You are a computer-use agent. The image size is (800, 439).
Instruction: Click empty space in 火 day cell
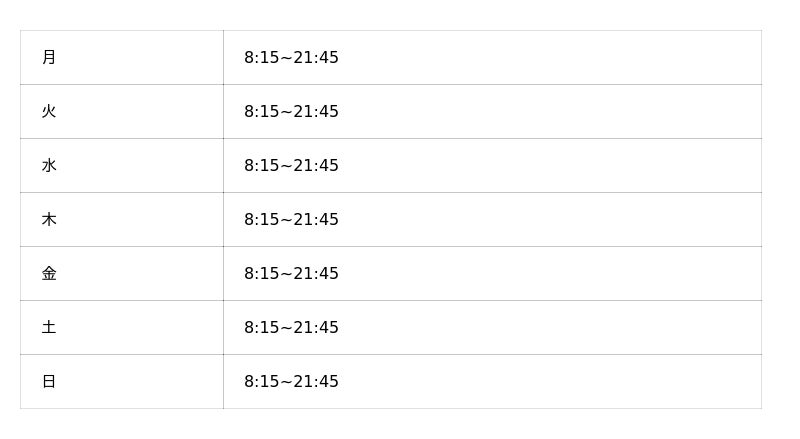(140, 112)
